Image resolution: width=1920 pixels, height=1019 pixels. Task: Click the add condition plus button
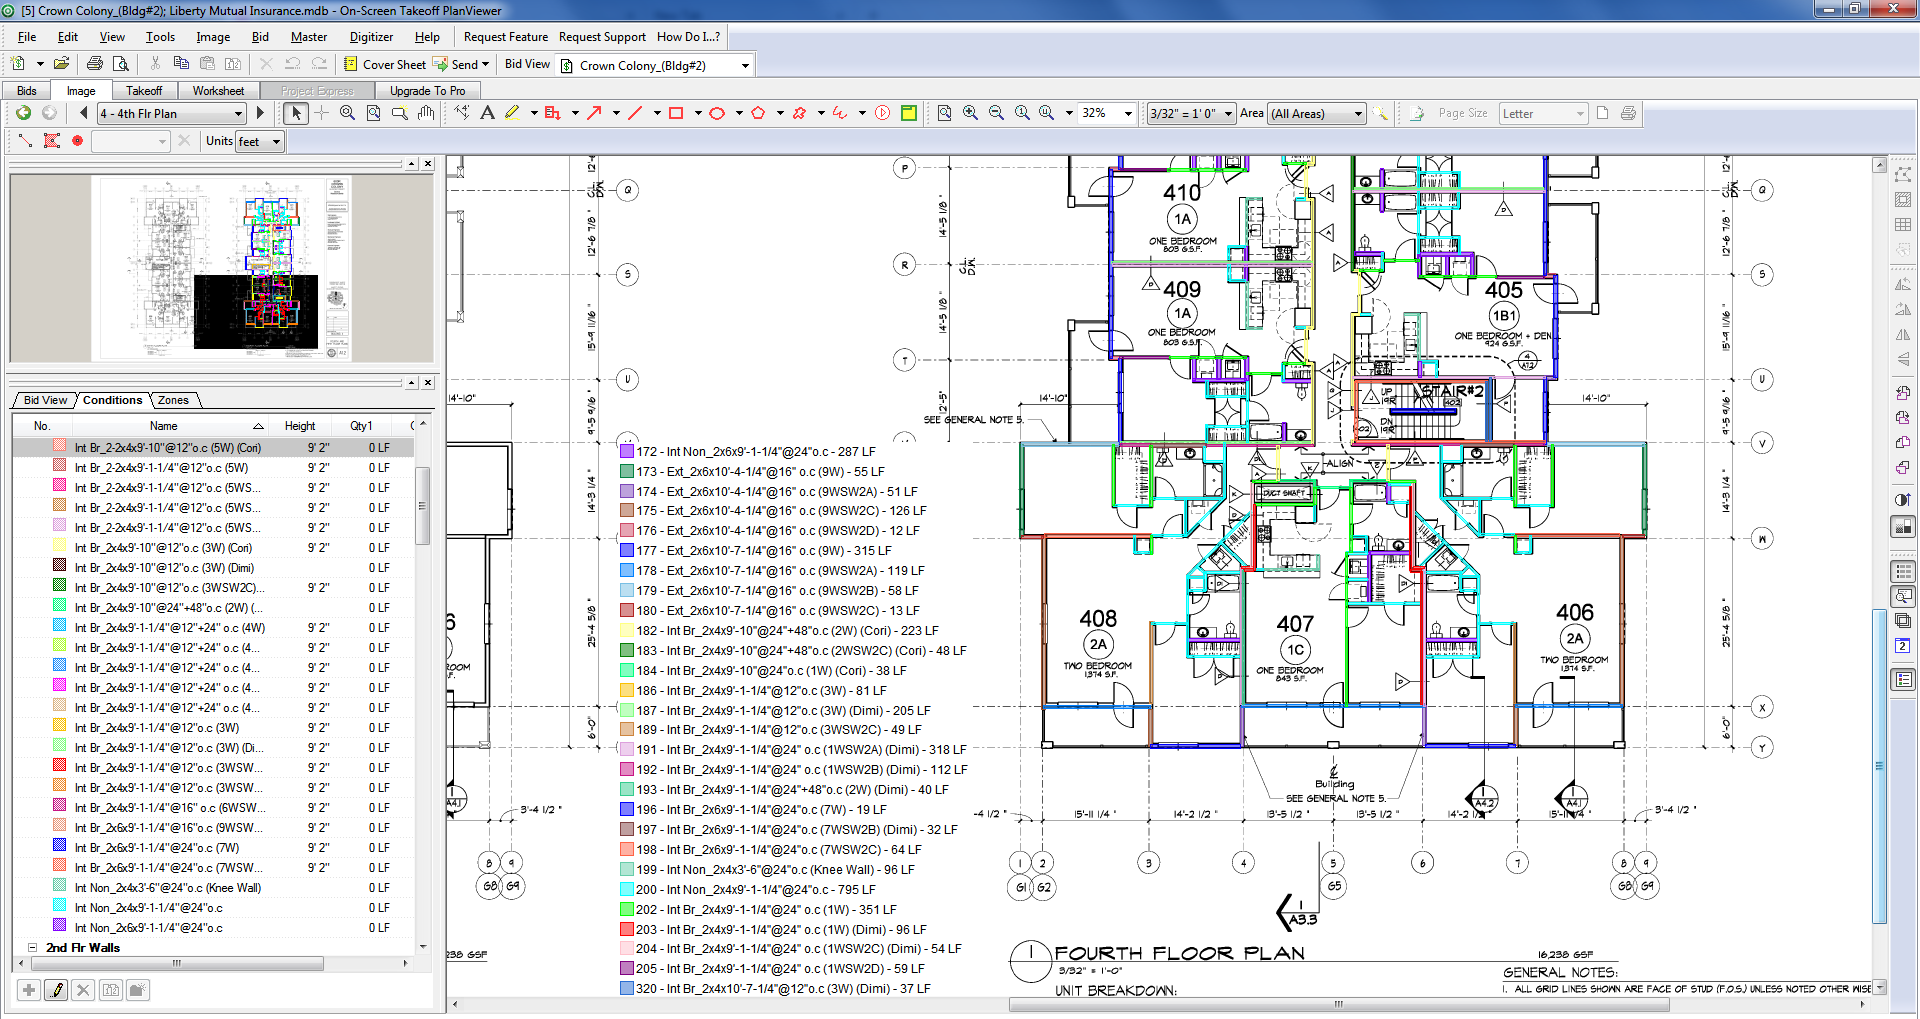pyautogui.click(x=29, y=990)
